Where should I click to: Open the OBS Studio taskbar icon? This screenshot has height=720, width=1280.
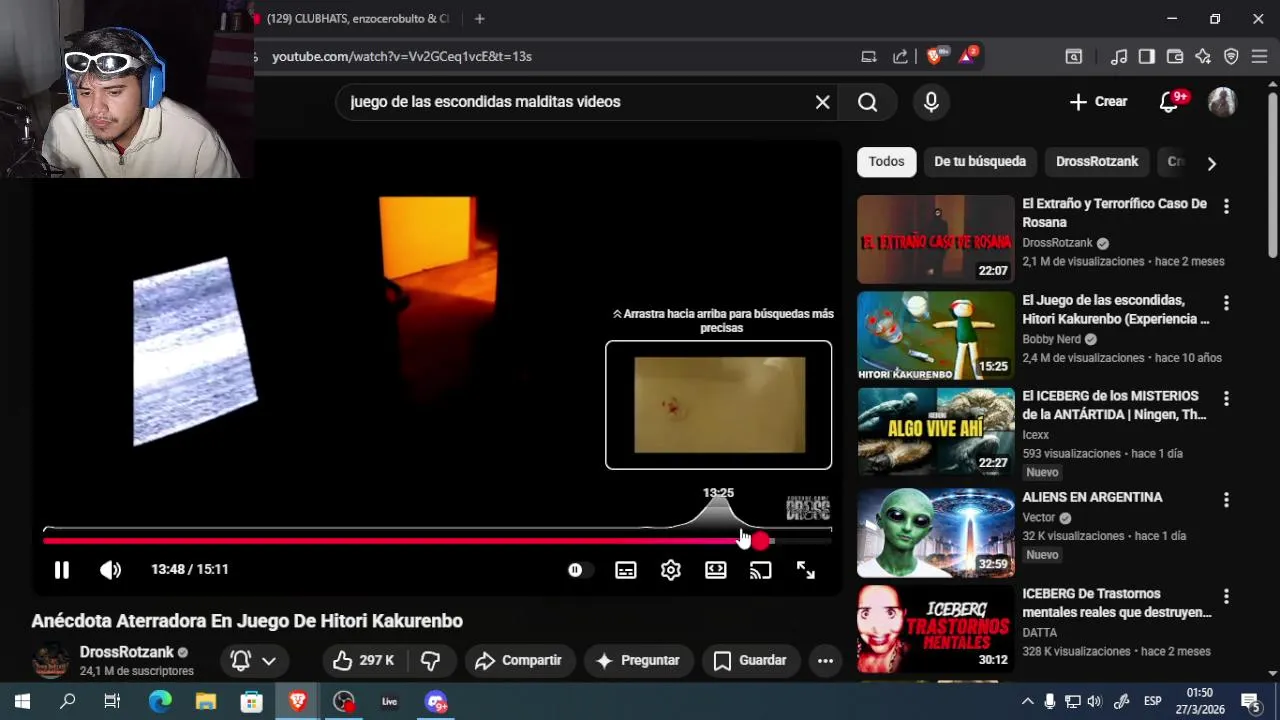pyautogui.click(x=344, y=702)
